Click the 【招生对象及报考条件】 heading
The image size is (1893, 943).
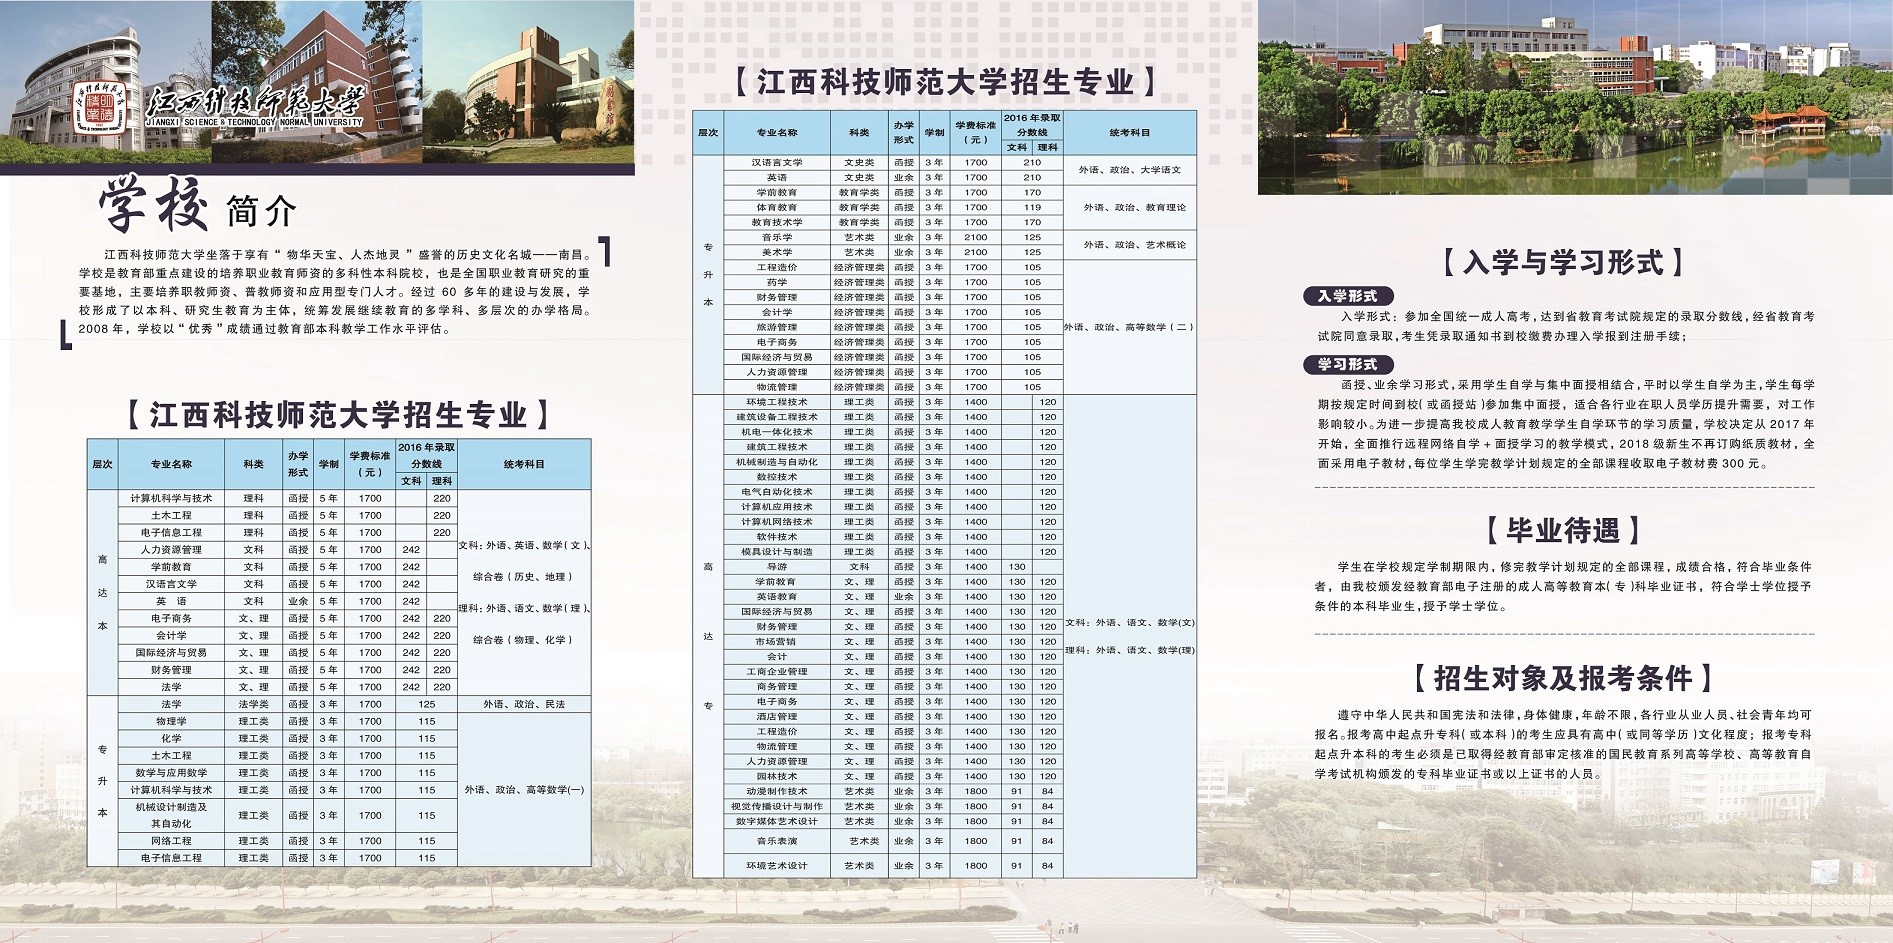(1563, 678)
